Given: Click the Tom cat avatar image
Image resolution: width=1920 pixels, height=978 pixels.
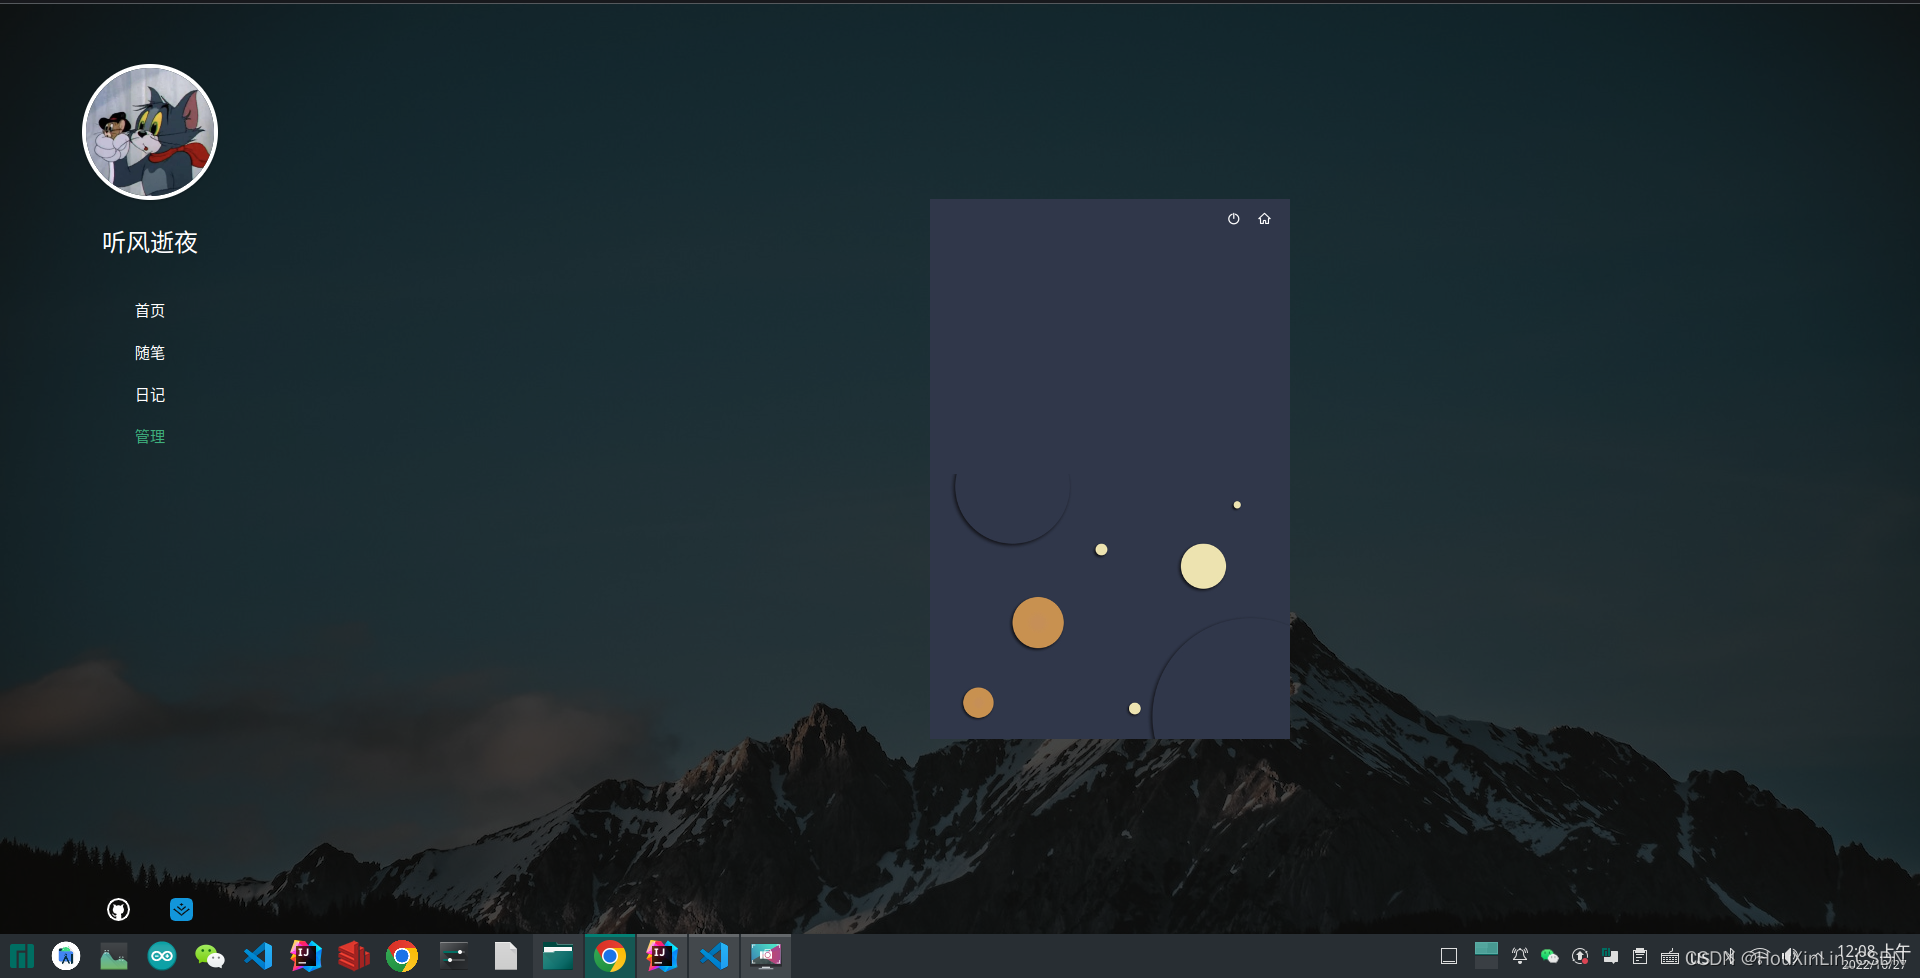Looking at the screenshot, I should [150, 132].
